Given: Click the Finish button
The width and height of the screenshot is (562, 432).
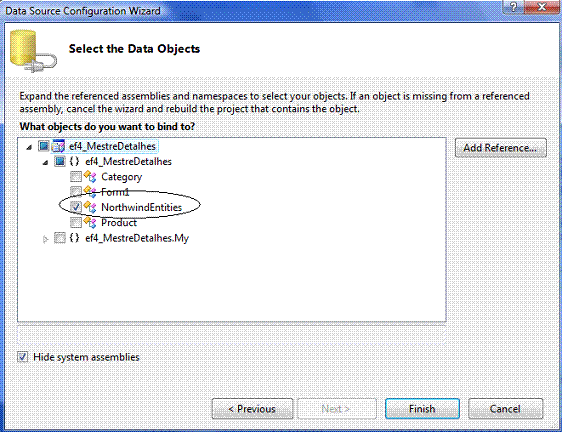Looking at the screenshot, I should click(422, 409).
